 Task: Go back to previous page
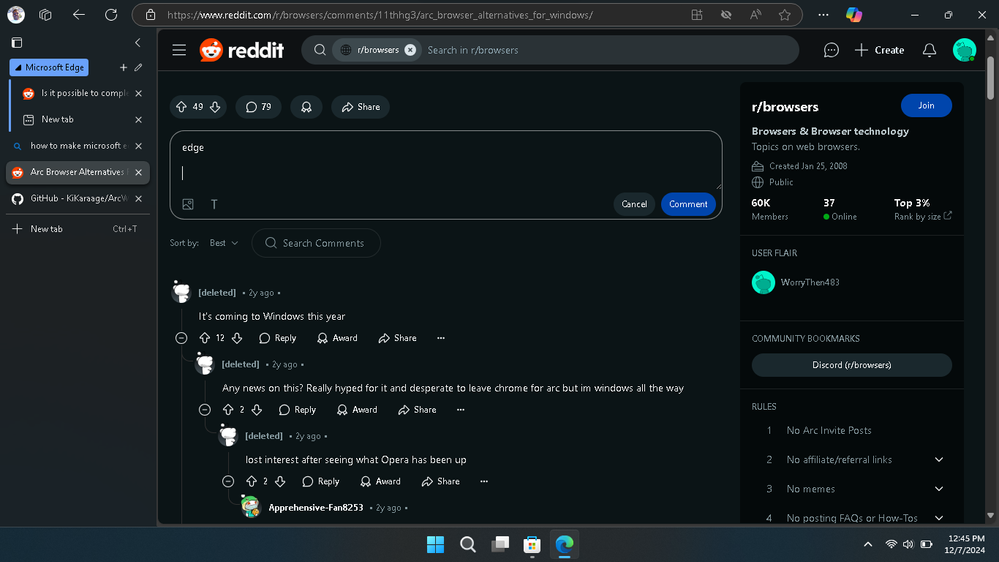[78, 15]
